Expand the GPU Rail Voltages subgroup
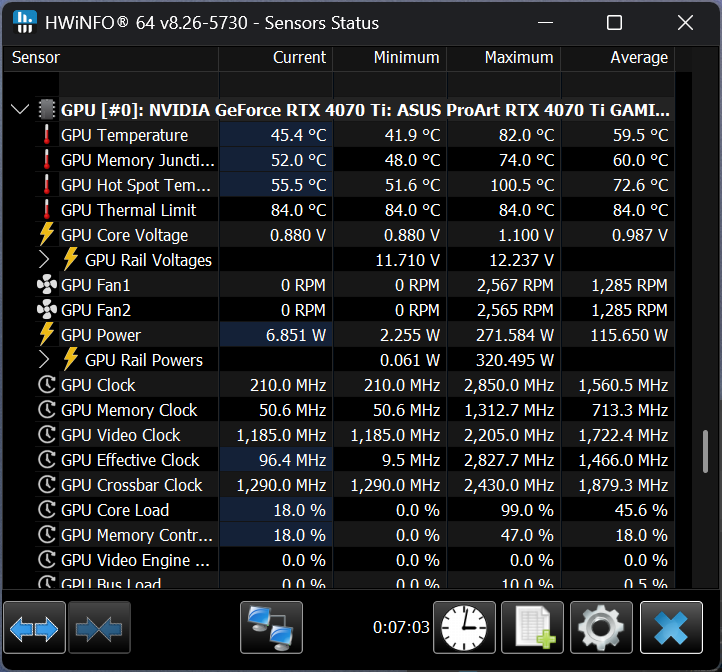722x672 pixels. point(44,260)
